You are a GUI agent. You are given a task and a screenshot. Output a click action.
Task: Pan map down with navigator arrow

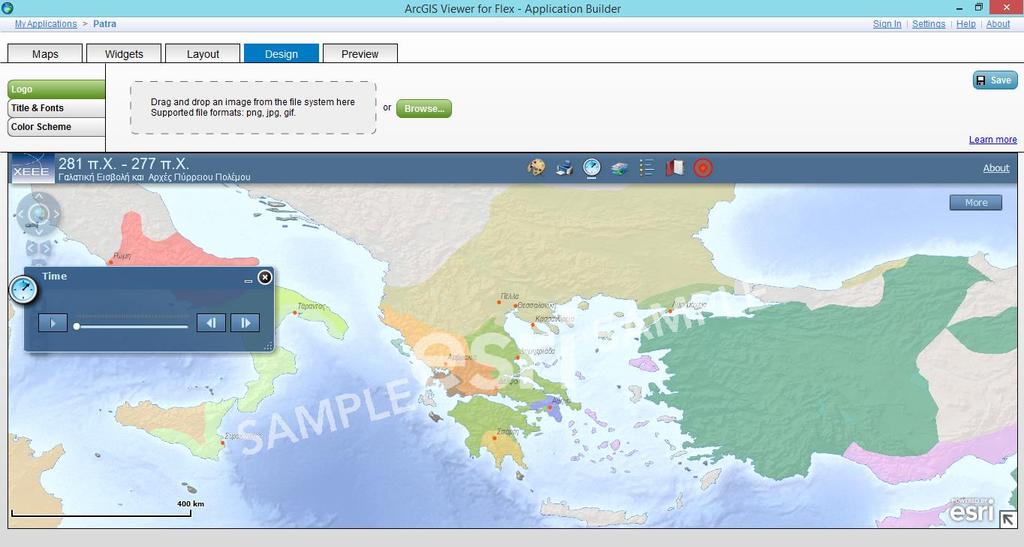pyautogui.click(x=39, y=230)
